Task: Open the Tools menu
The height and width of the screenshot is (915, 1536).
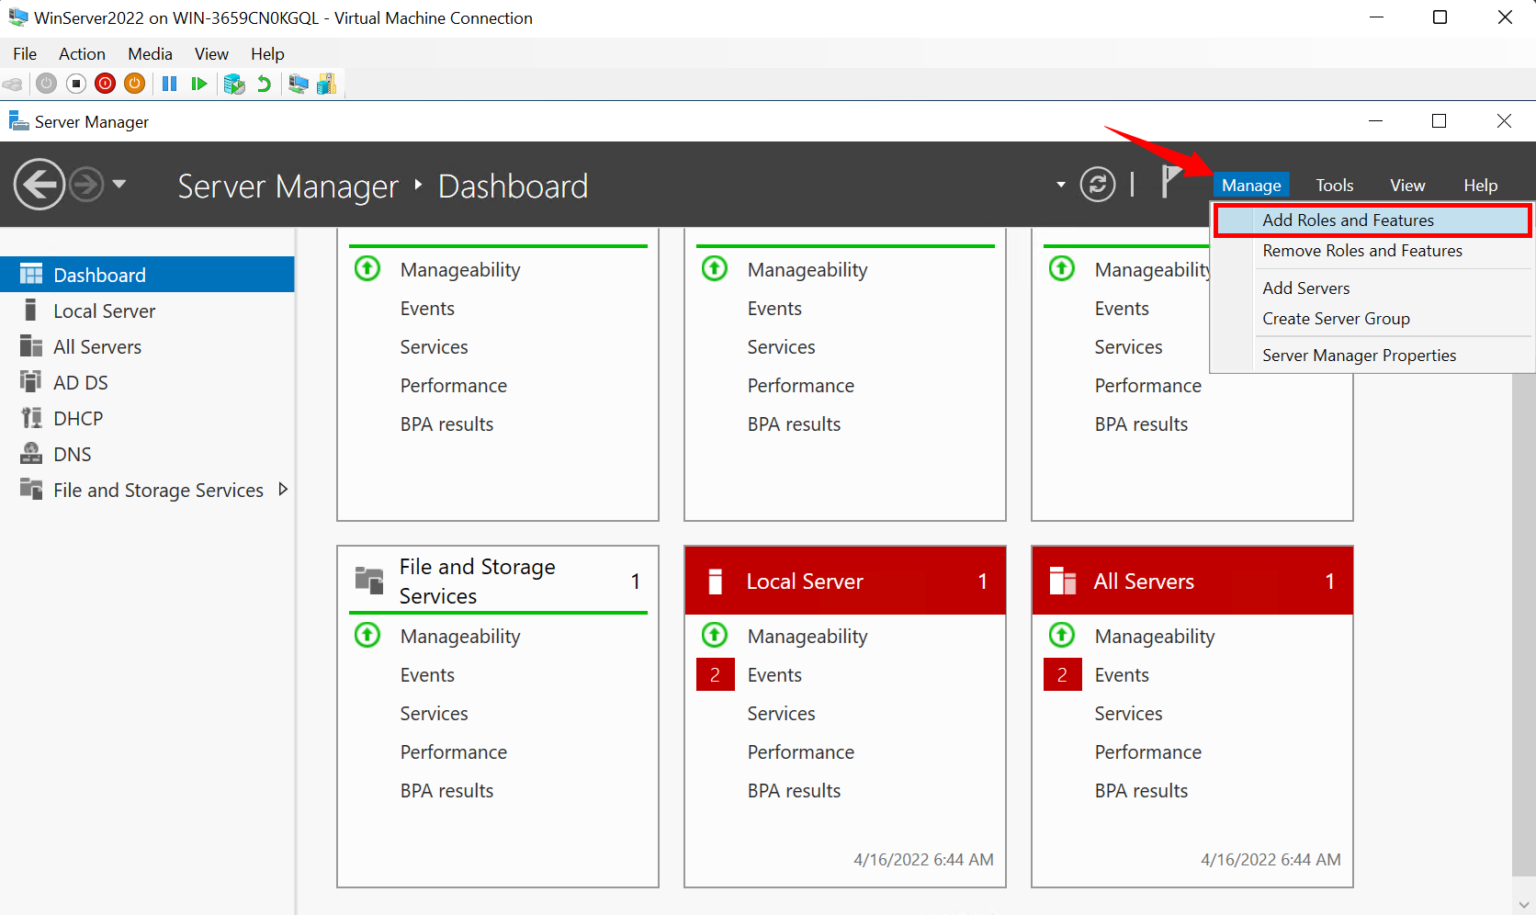Action: point(1334,185)
